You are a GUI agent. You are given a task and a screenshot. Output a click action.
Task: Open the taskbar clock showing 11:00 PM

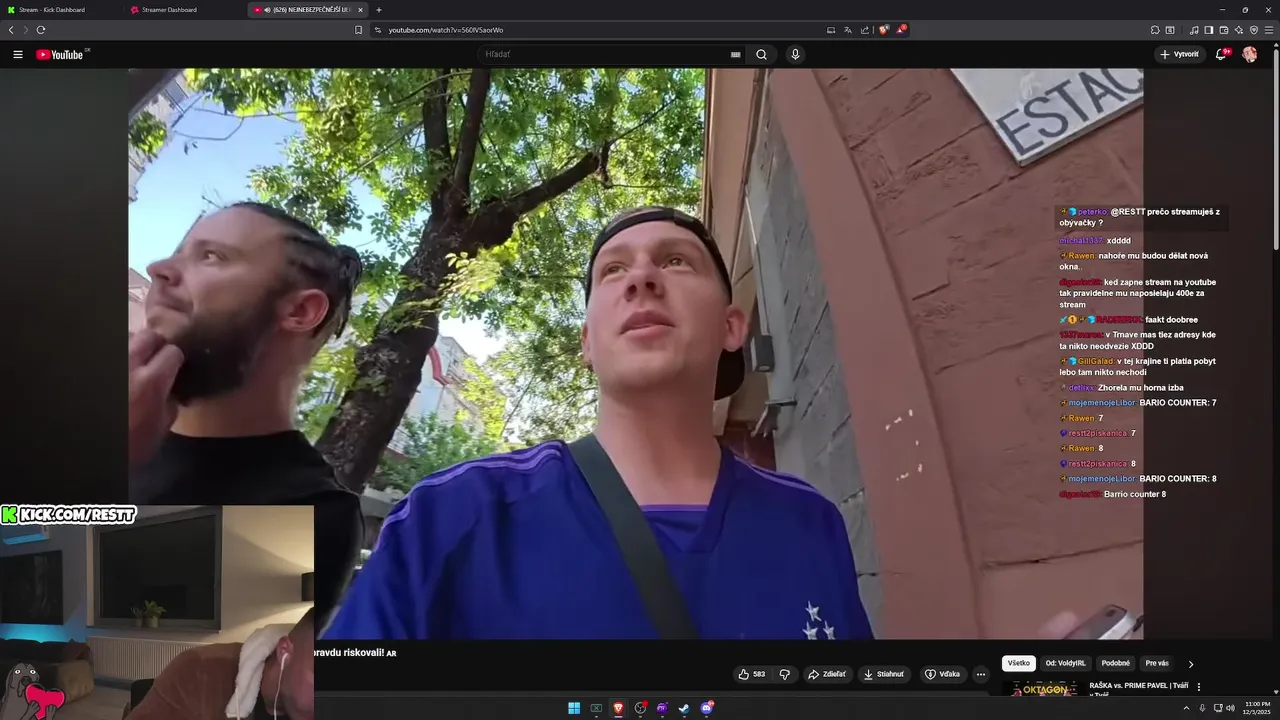click(x=1257, y=708)
